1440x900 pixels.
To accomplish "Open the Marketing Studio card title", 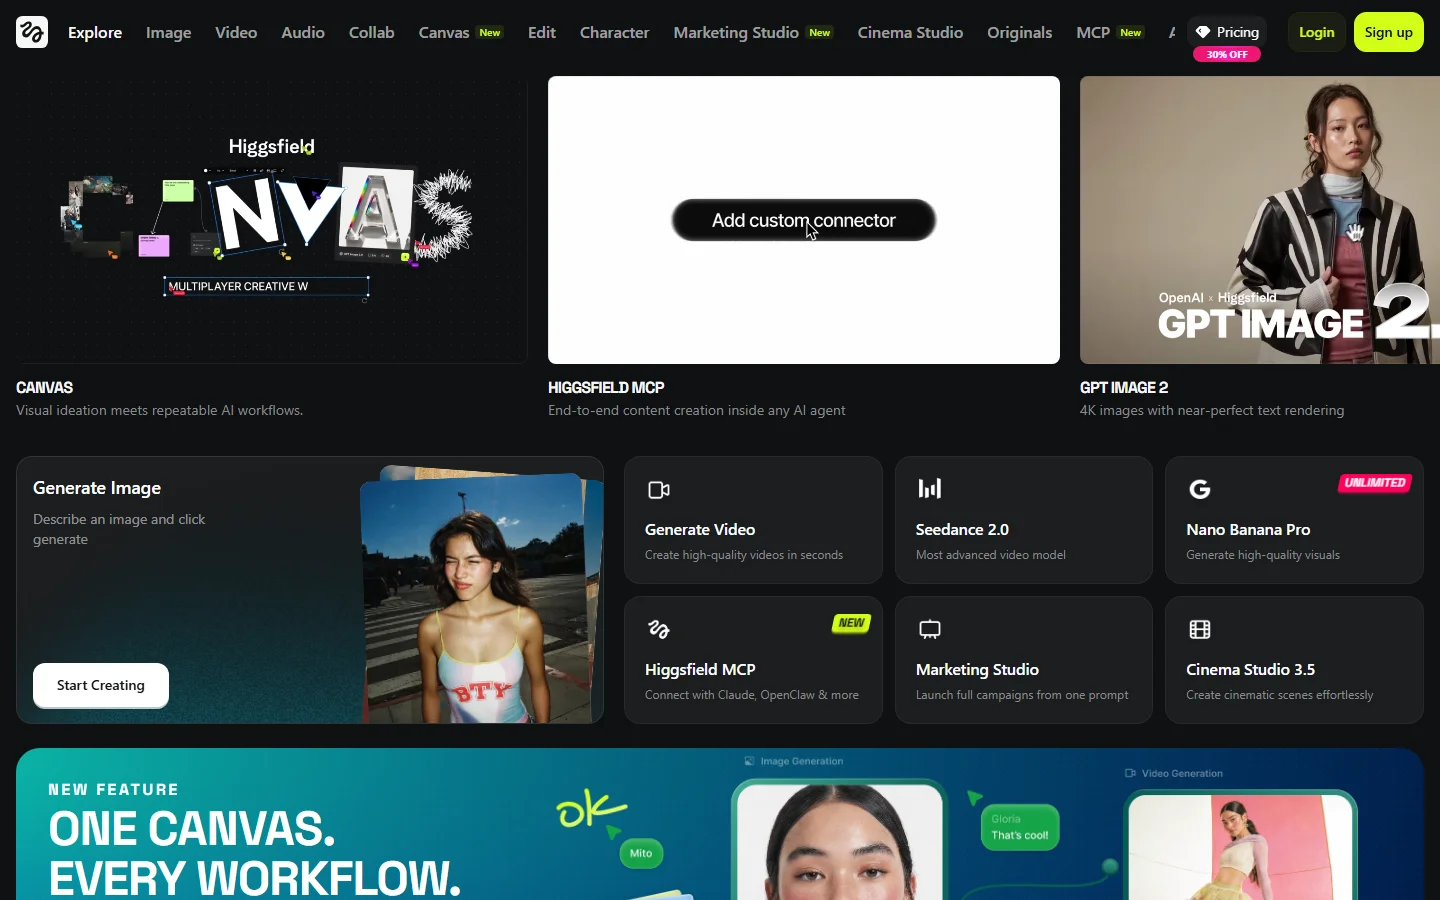I will coord(977,669).
